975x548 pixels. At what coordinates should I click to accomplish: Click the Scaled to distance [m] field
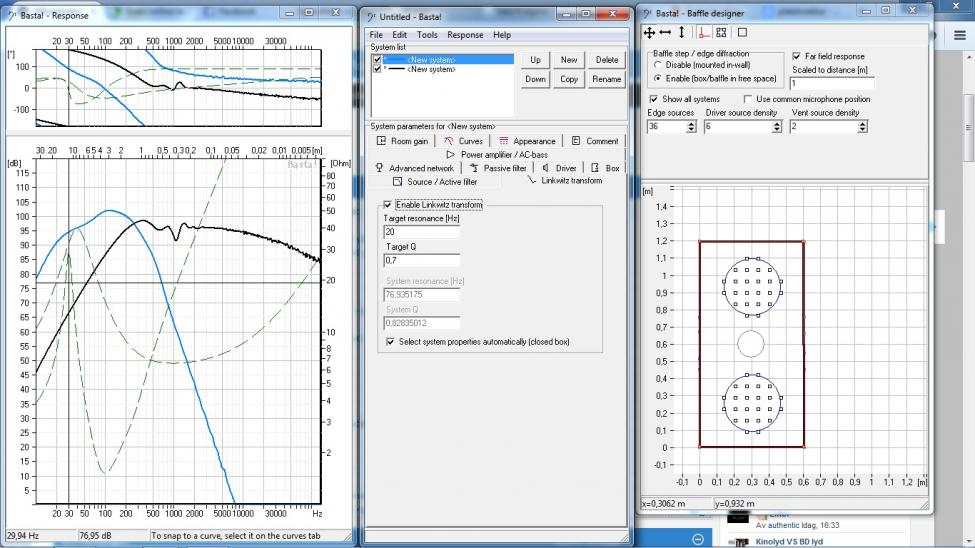[831, 83]
